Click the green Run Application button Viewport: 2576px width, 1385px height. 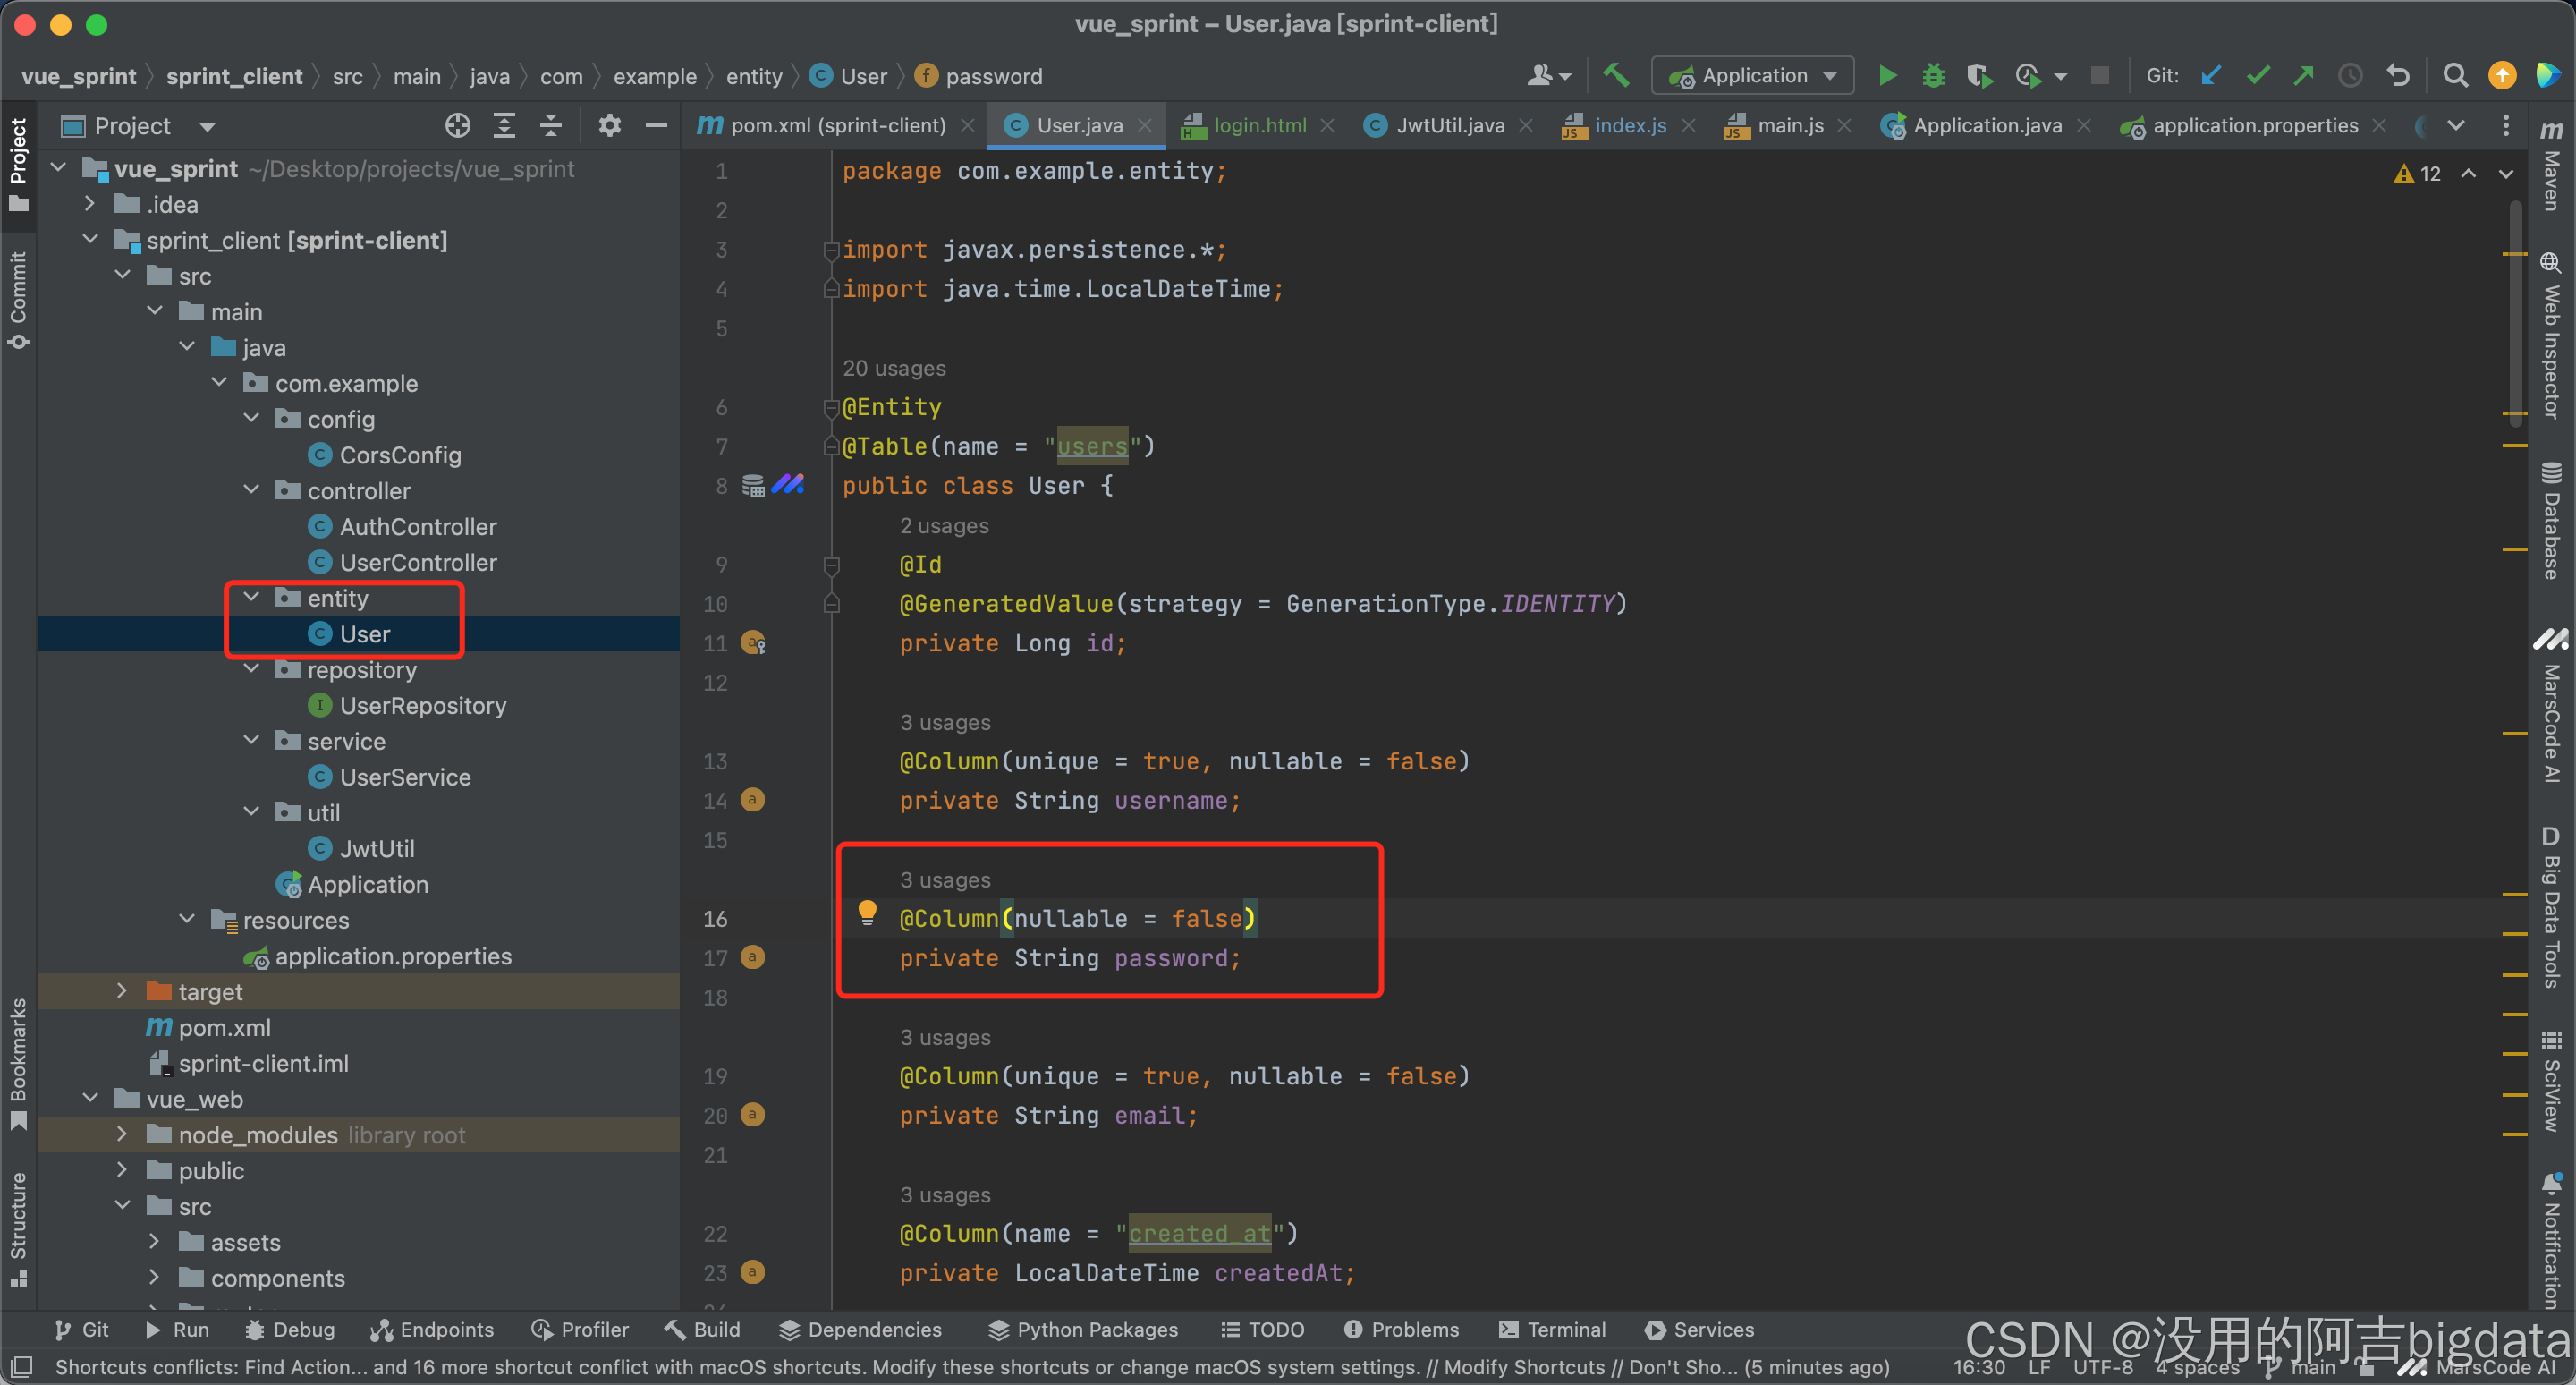point(1887,76)
